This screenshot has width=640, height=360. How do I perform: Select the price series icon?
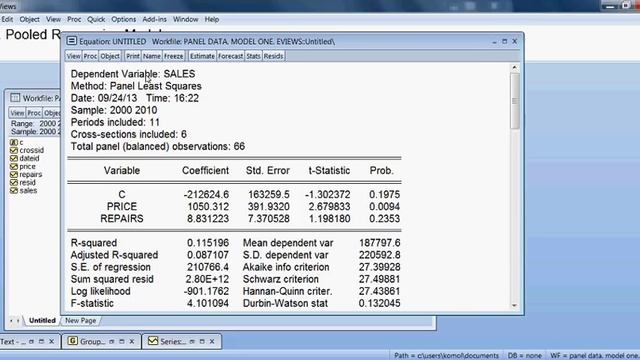[x=13, y=167]
